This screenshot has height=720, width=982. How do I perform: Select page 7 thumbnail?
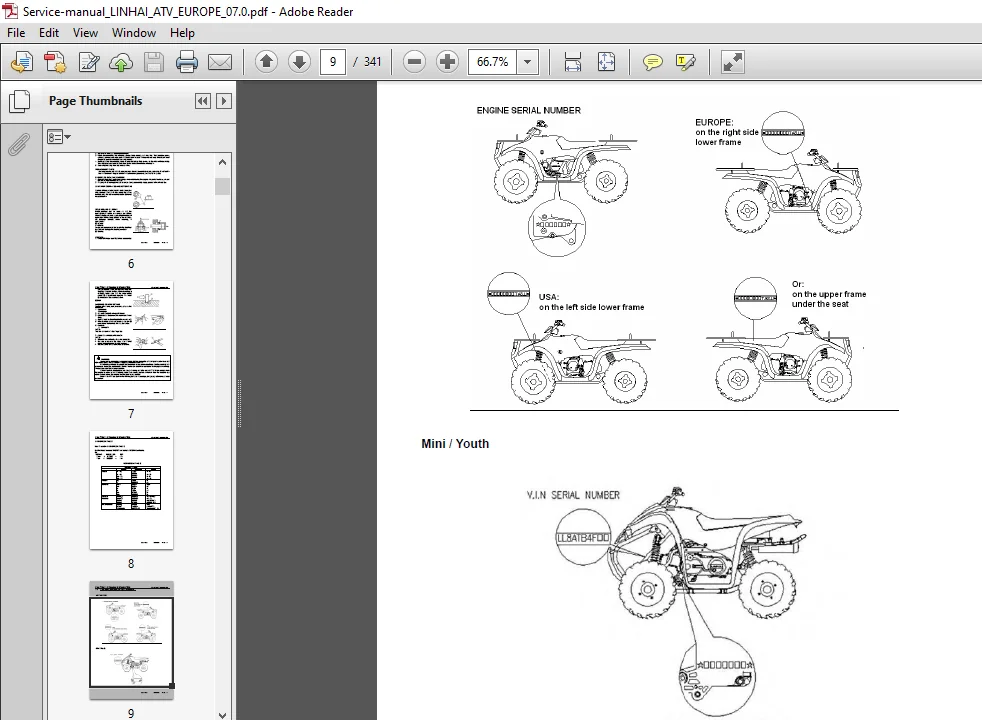132,340
